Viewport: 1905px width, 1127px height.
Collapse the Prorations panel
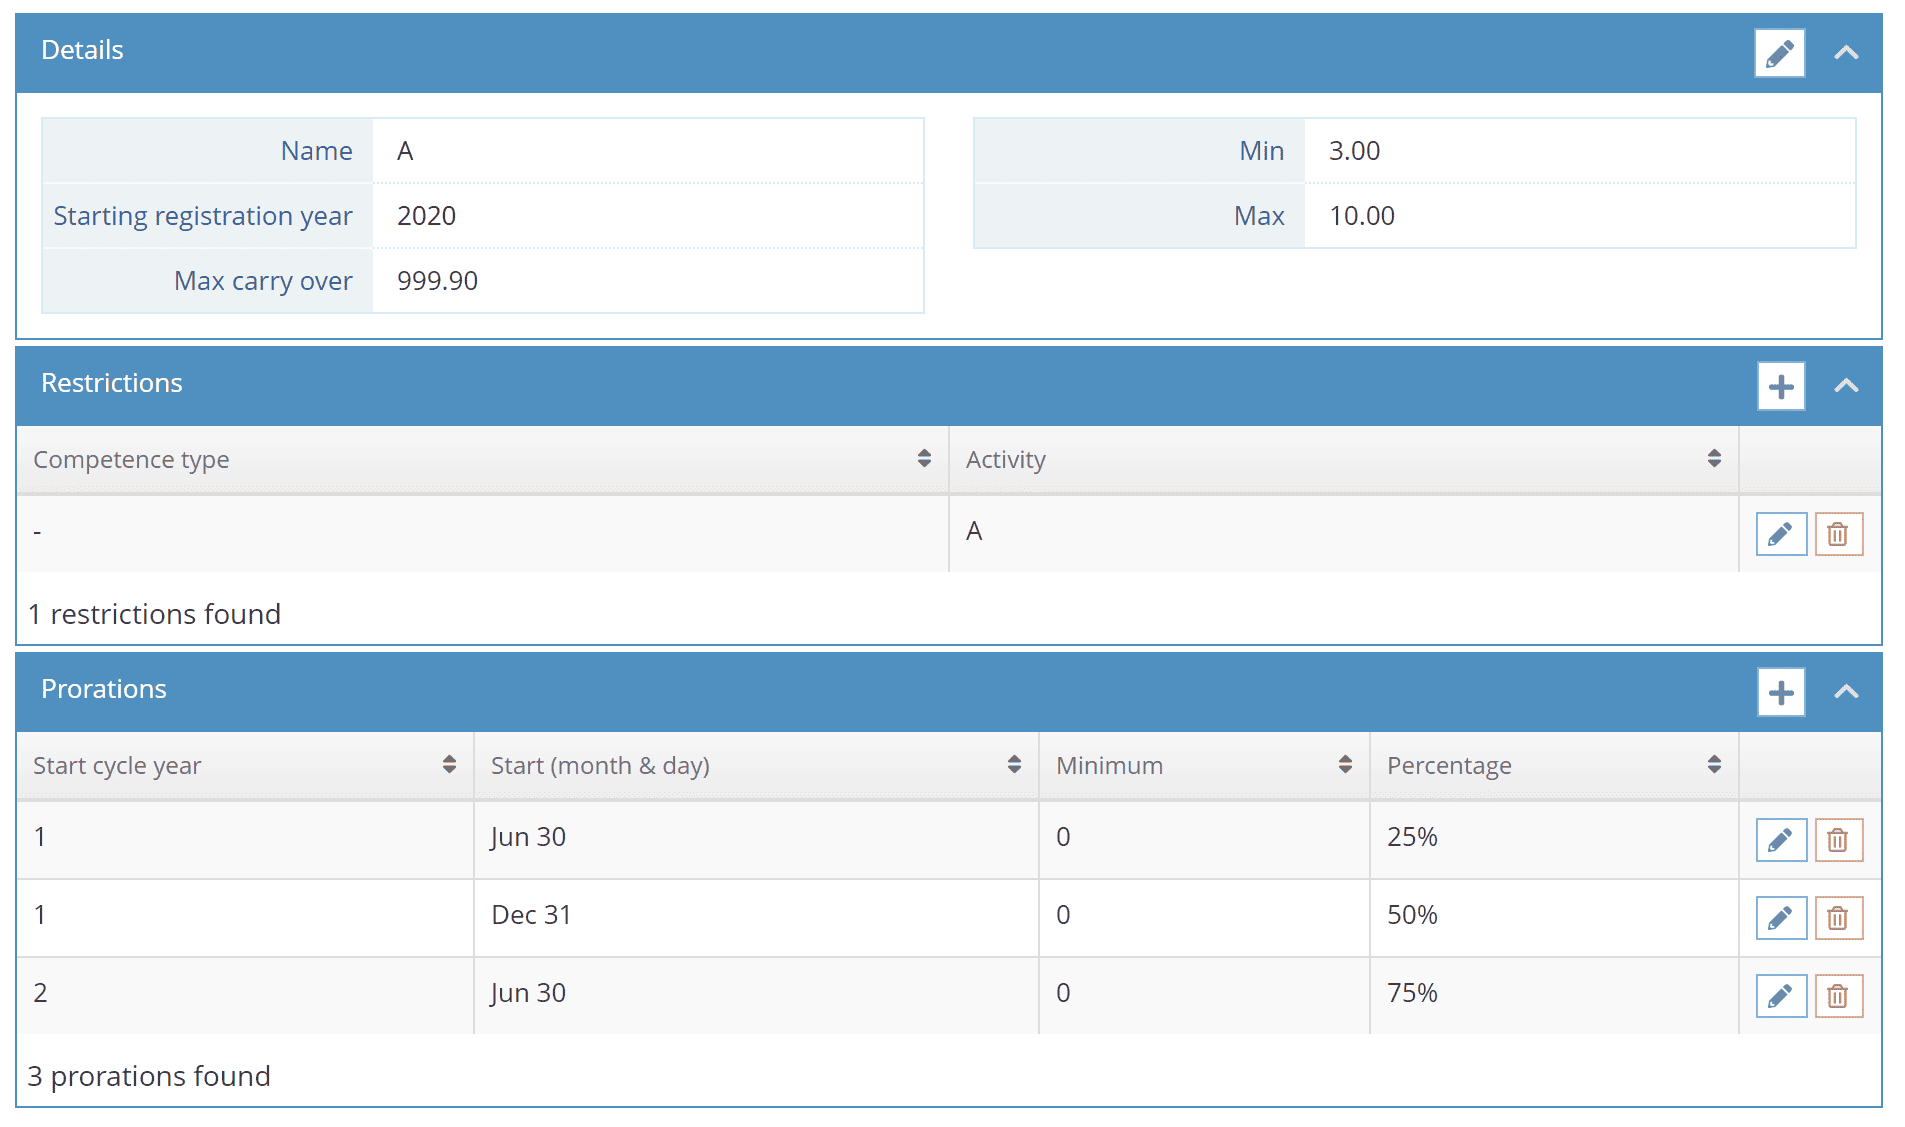[x=1846, y=692]
